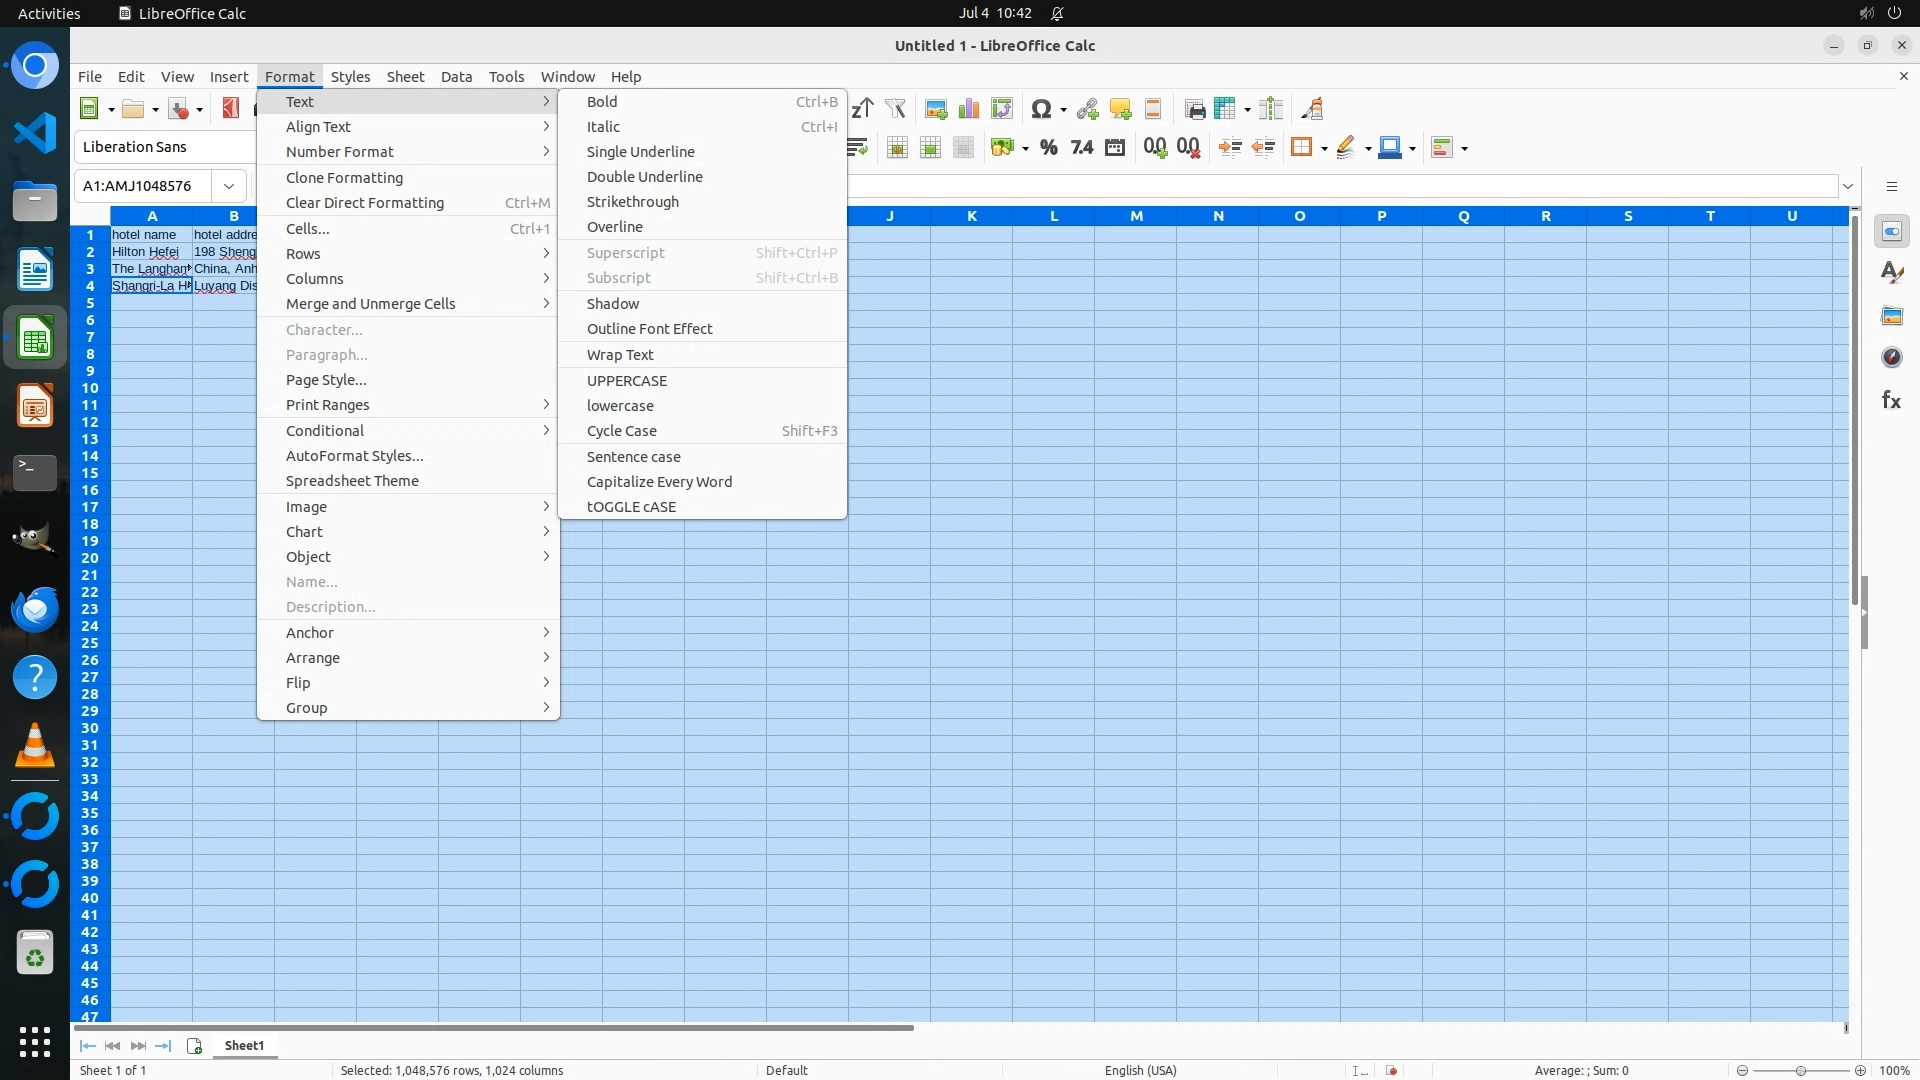Open the Functions fx sidebar icon
Screen dimensions: 1920x1080
tap(1891, 400)
